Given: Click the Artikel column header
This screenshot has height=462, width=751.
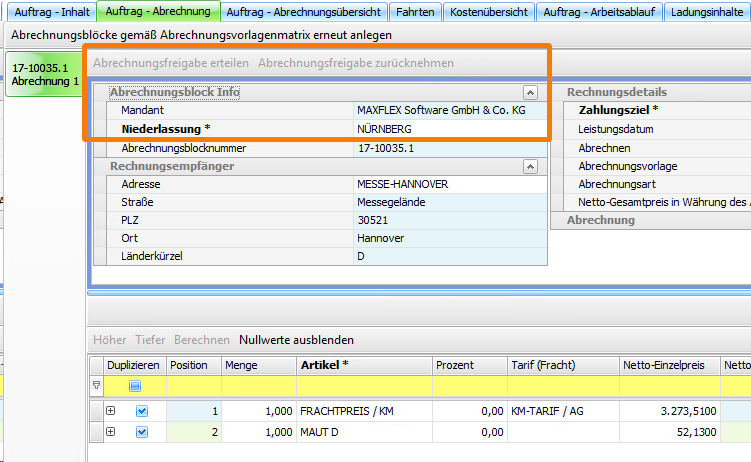Looking at the screenshot, I should (x=345, y=365).
